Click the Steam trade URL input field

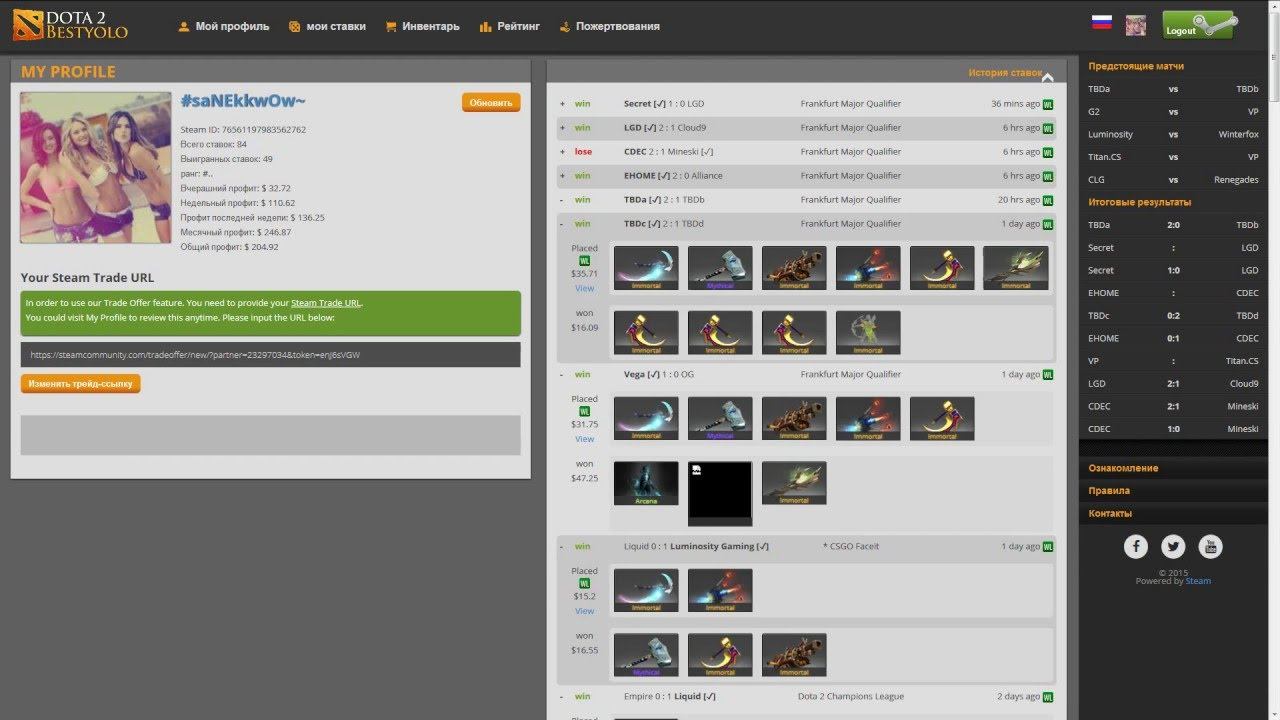[270, 355]
